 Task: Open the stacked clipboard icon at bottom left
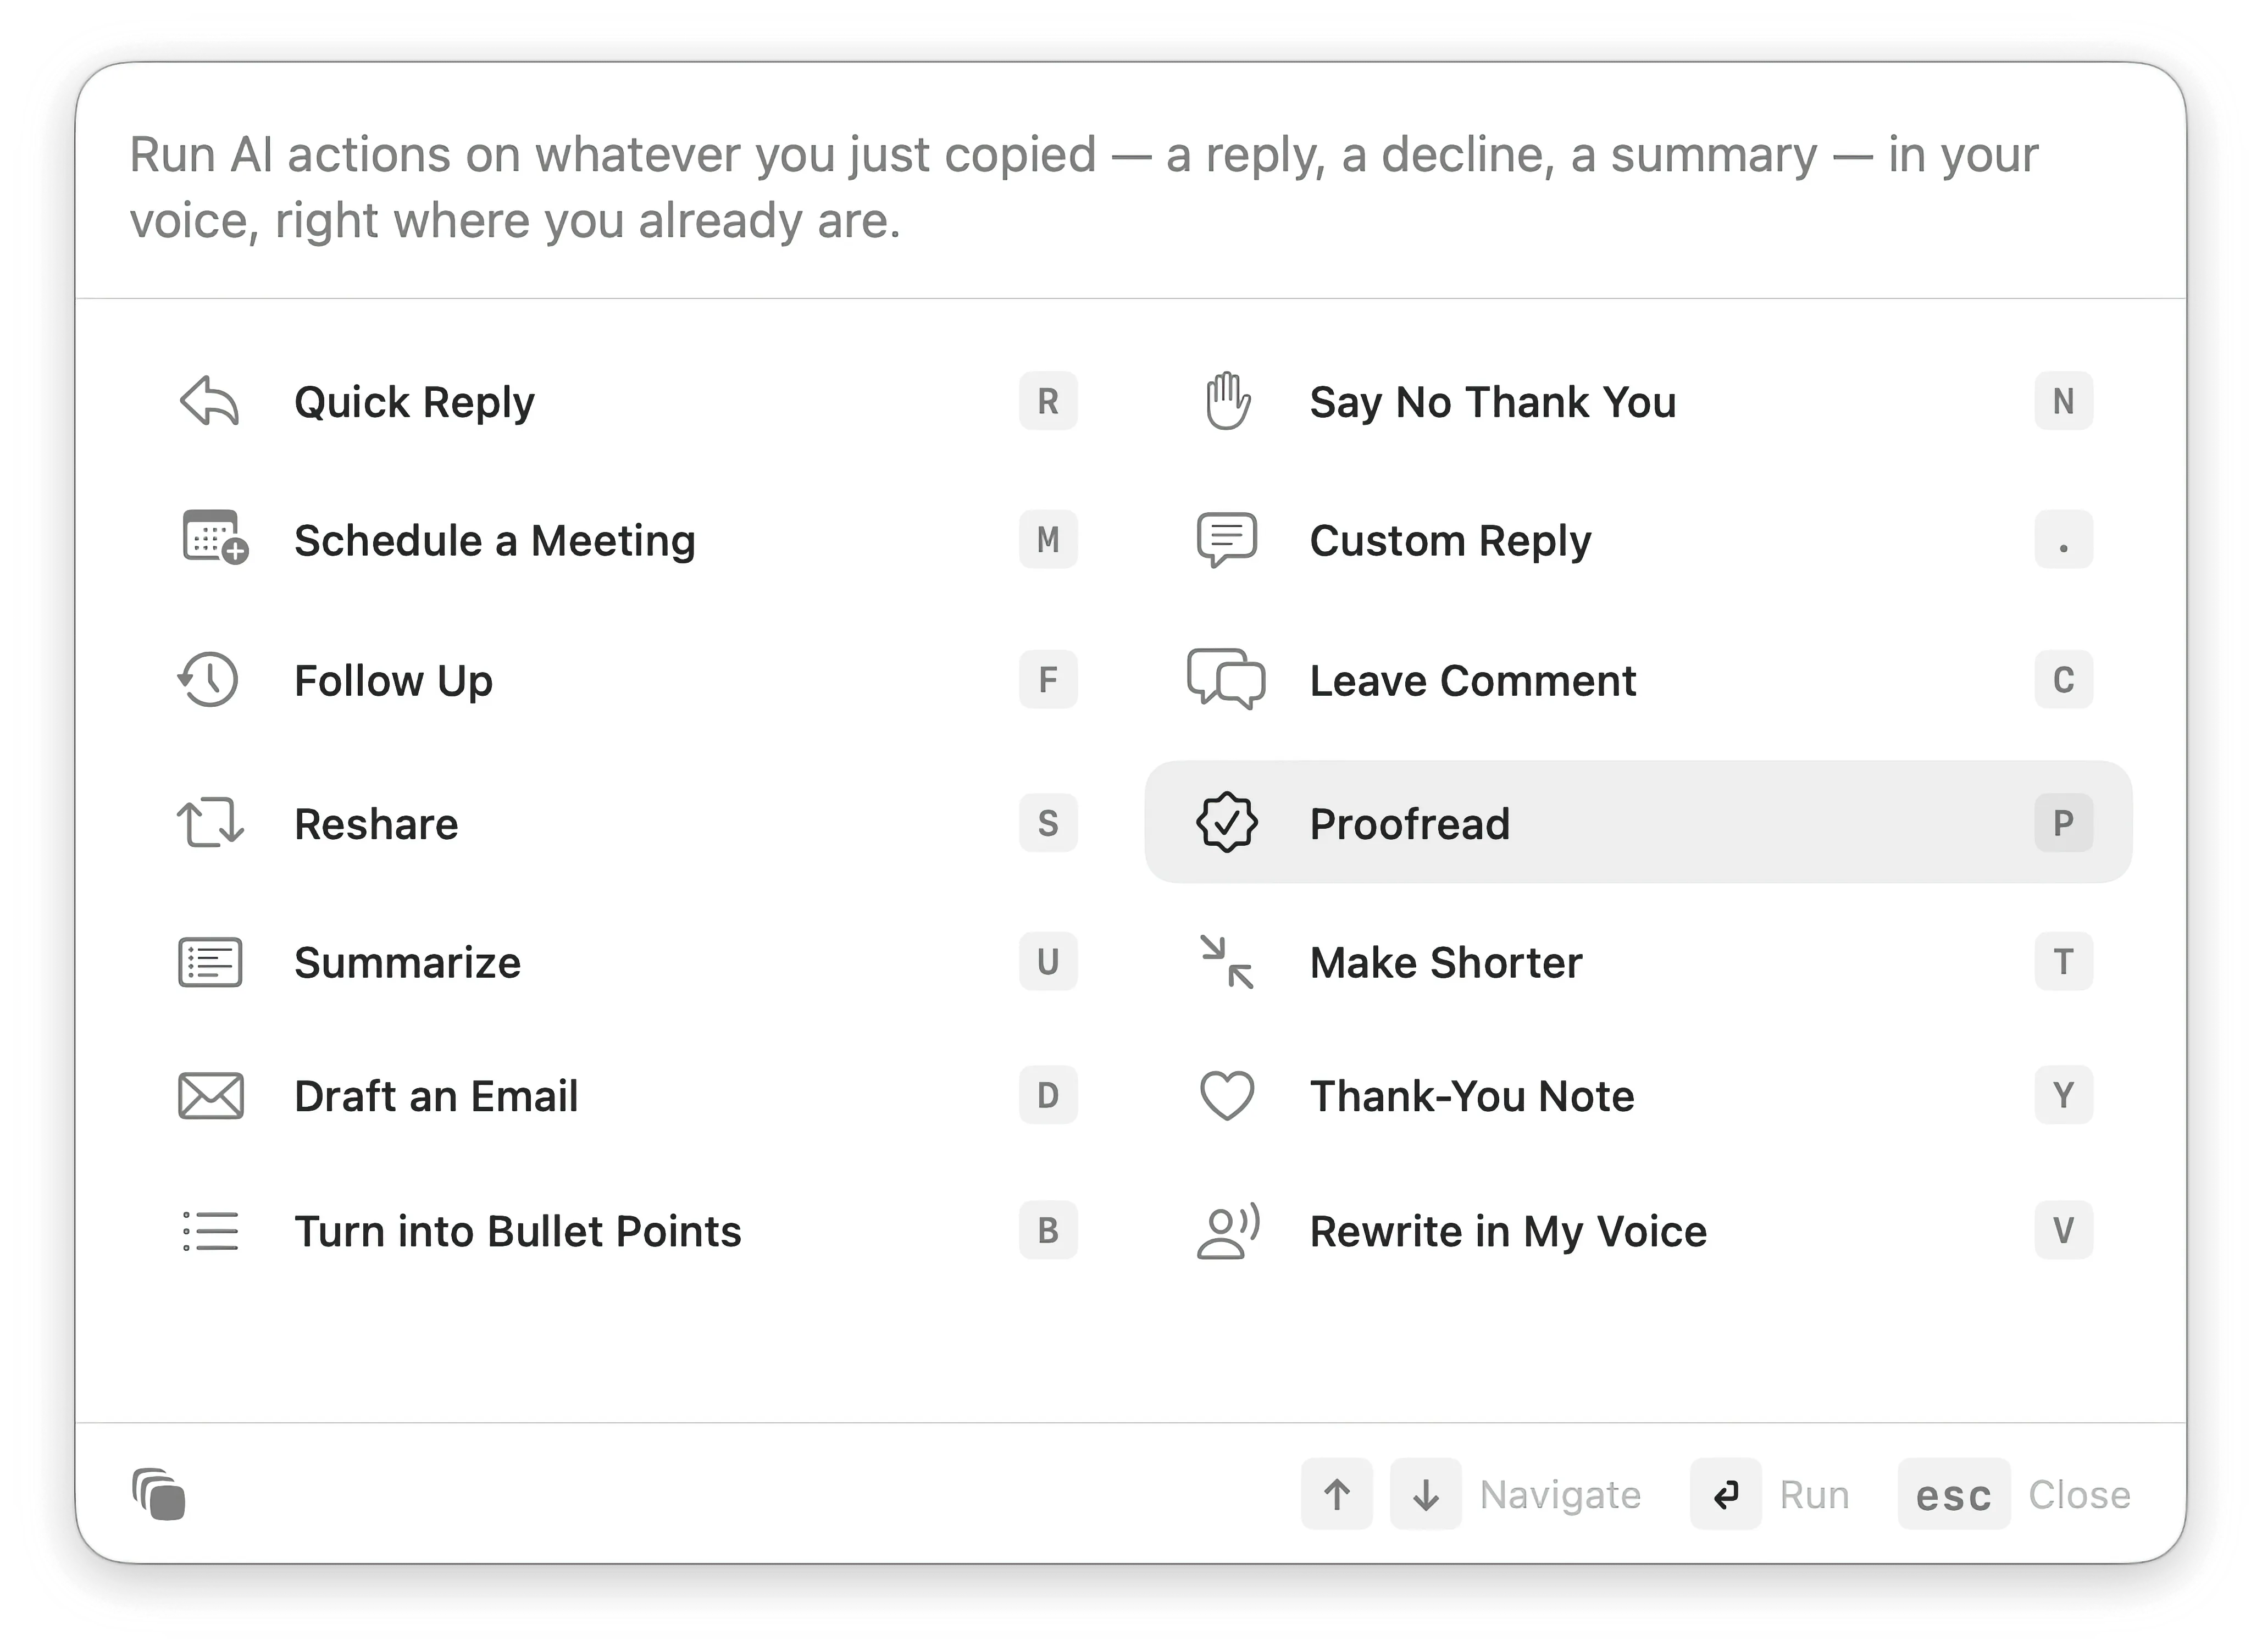(x=159, y=1495)
